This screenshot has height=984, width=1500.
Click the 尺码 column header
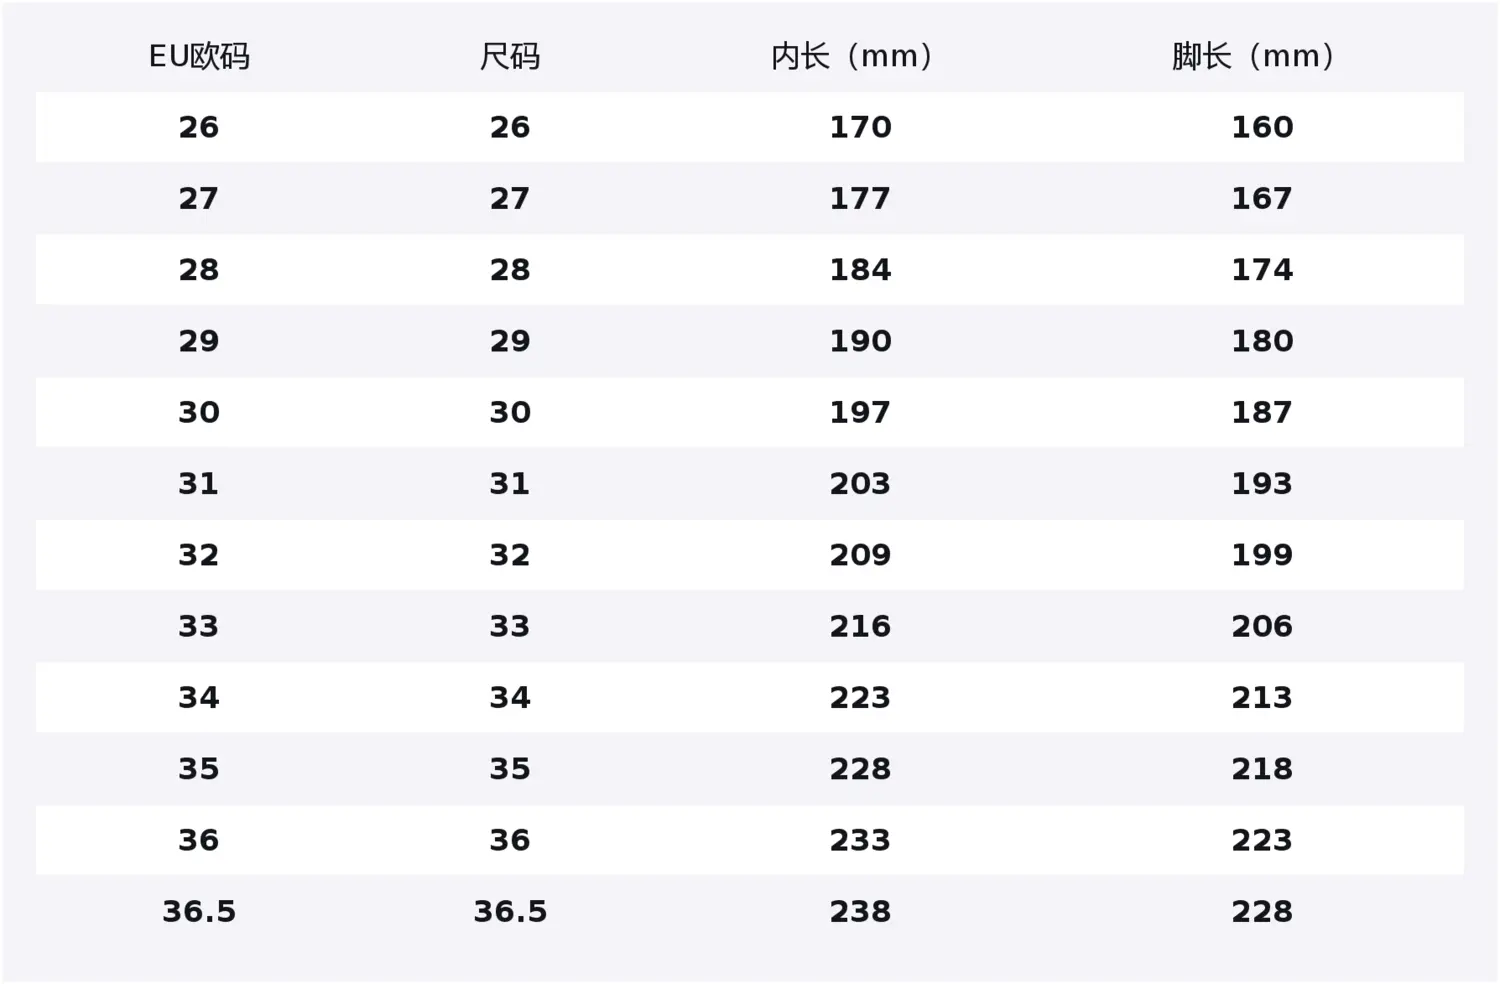[510, 56]
